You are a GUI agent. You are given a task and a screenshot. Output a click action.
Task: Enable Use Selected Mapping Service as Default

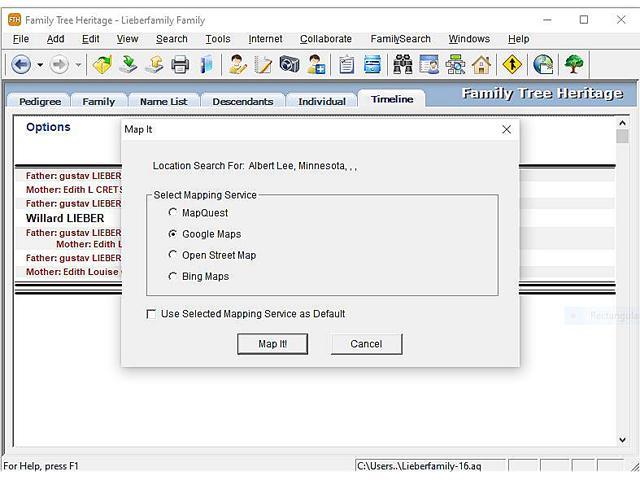[x=152, y=314]
